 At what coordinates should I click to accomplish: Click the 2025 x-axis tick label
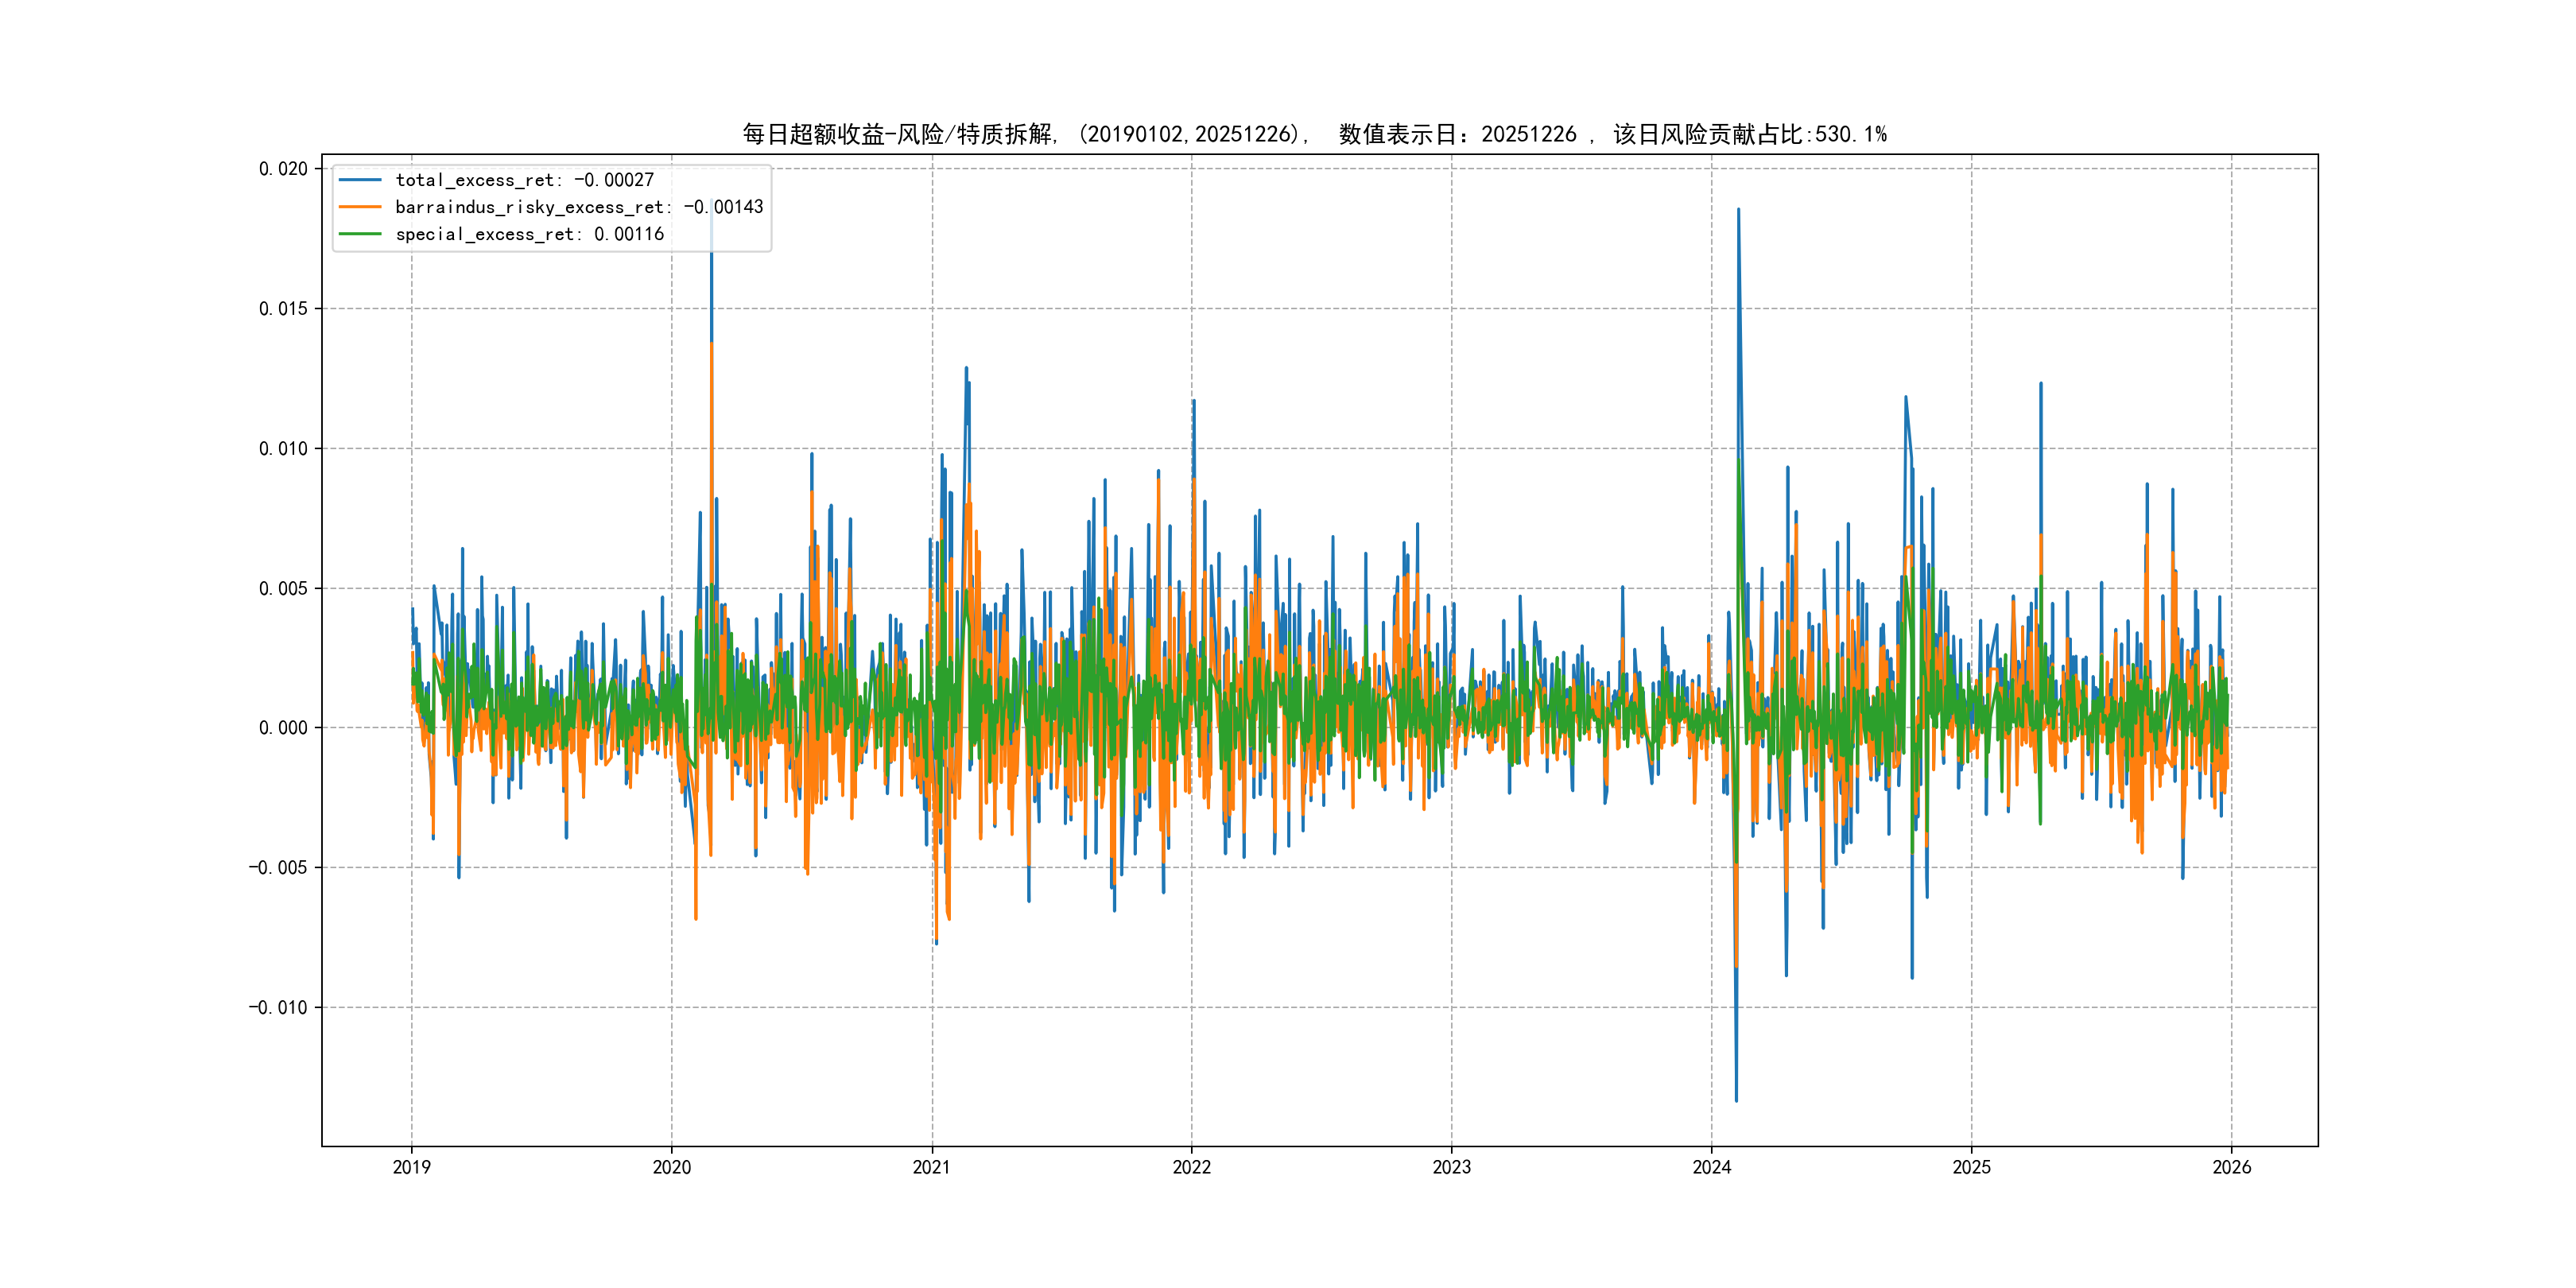click(x=1971, y=1167)
